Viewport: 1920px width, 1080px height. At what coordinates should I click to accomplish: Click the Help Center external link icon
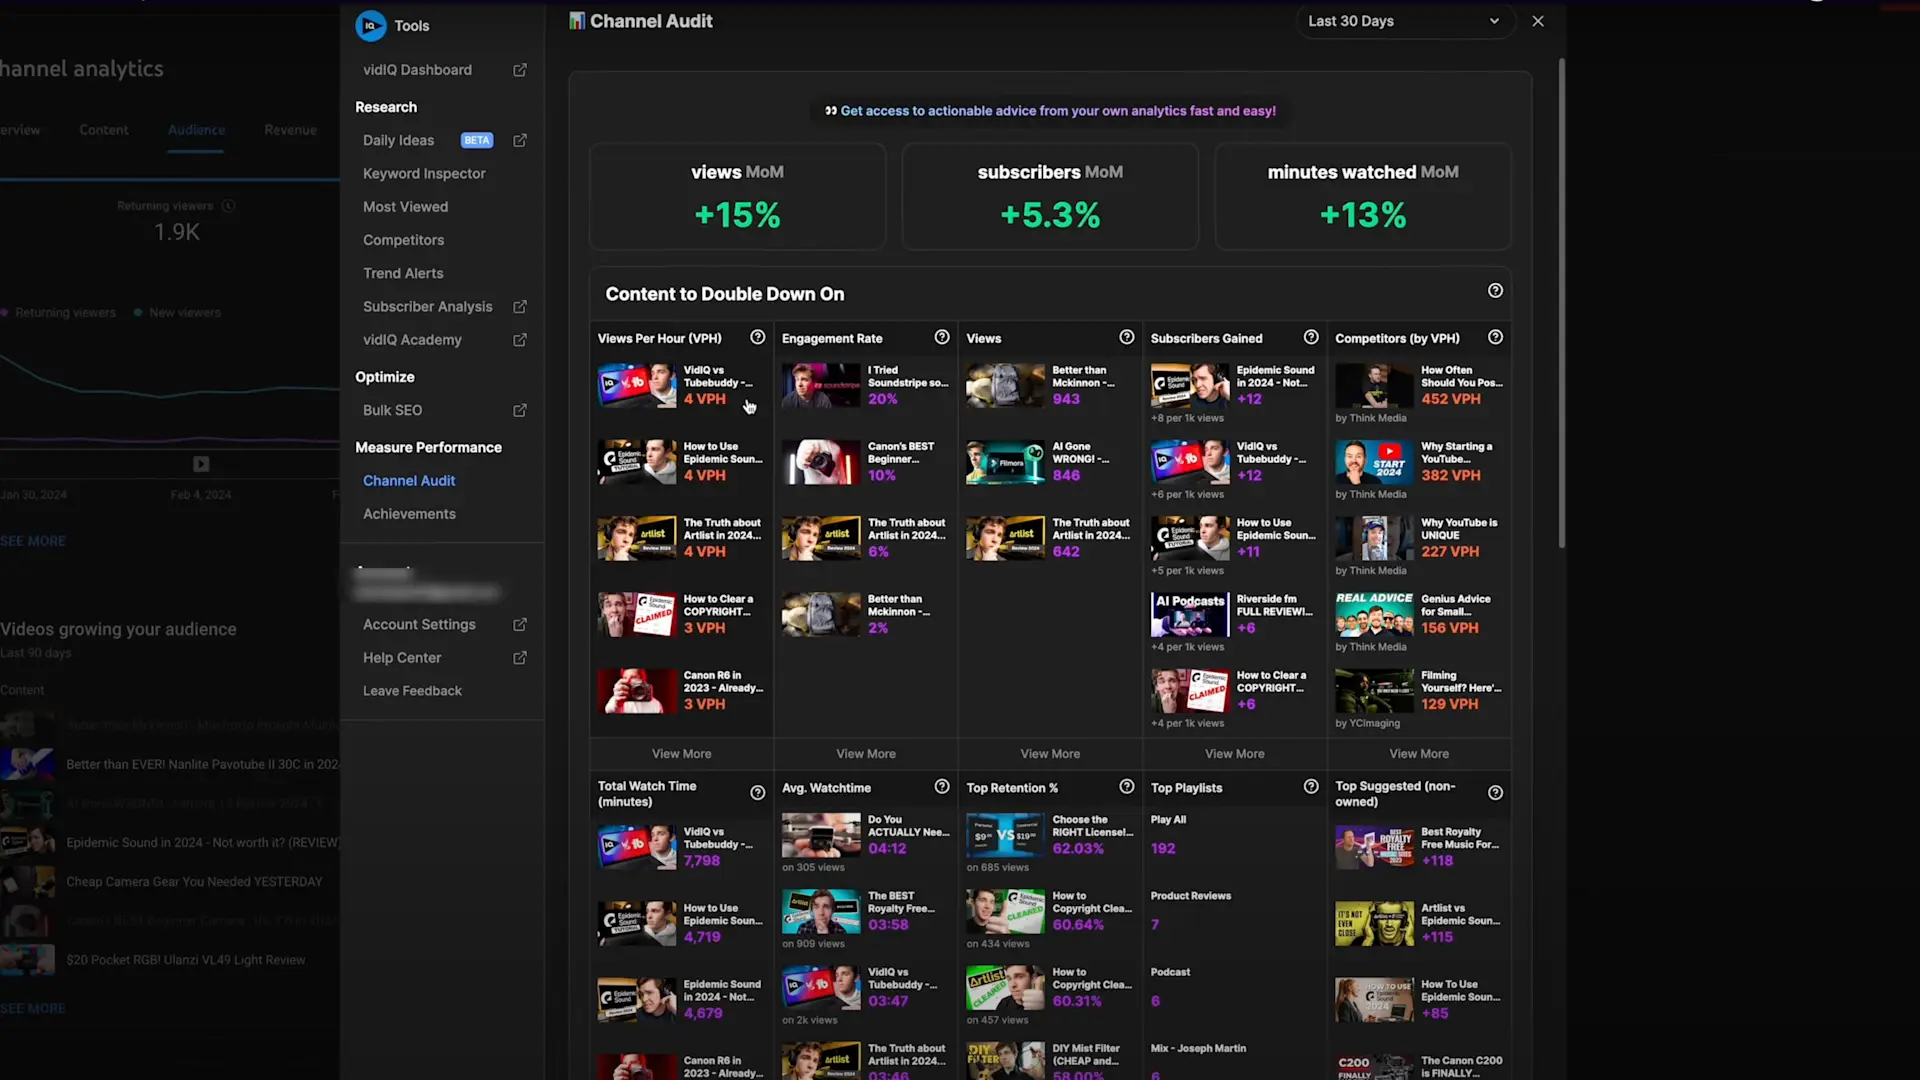[x=520, y=657]
